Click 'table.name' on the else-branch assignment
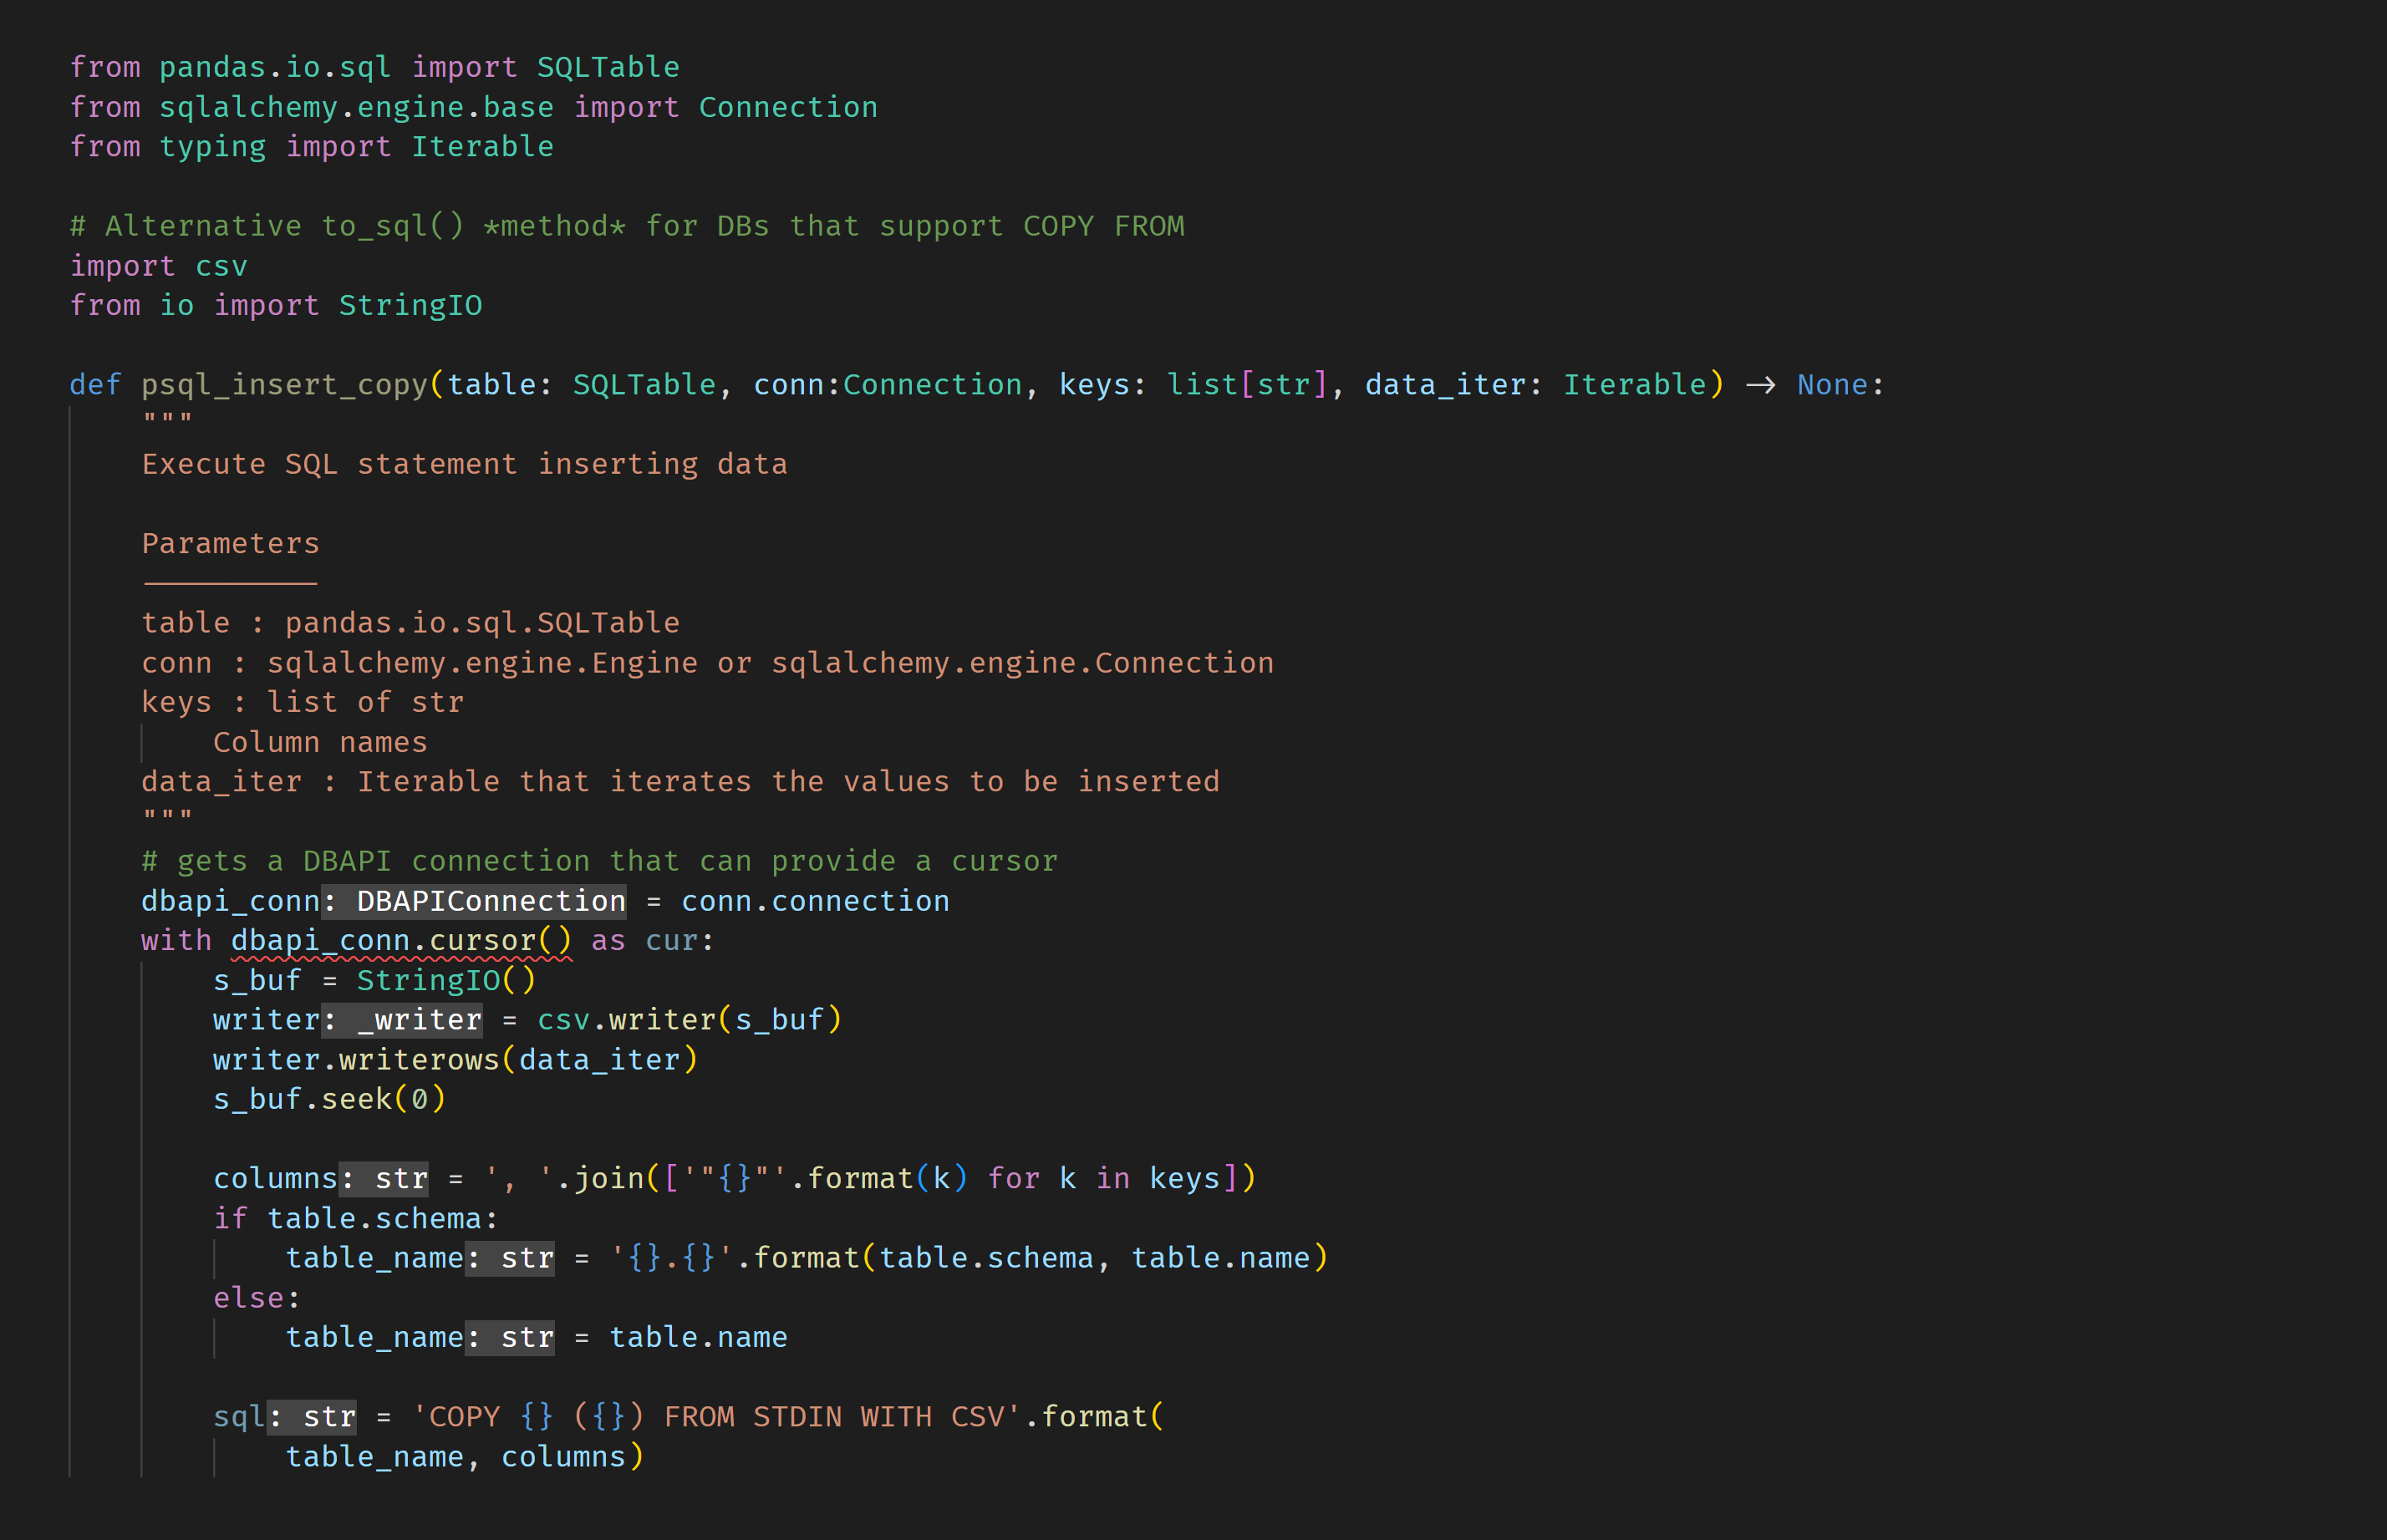 pos(698,1337)
